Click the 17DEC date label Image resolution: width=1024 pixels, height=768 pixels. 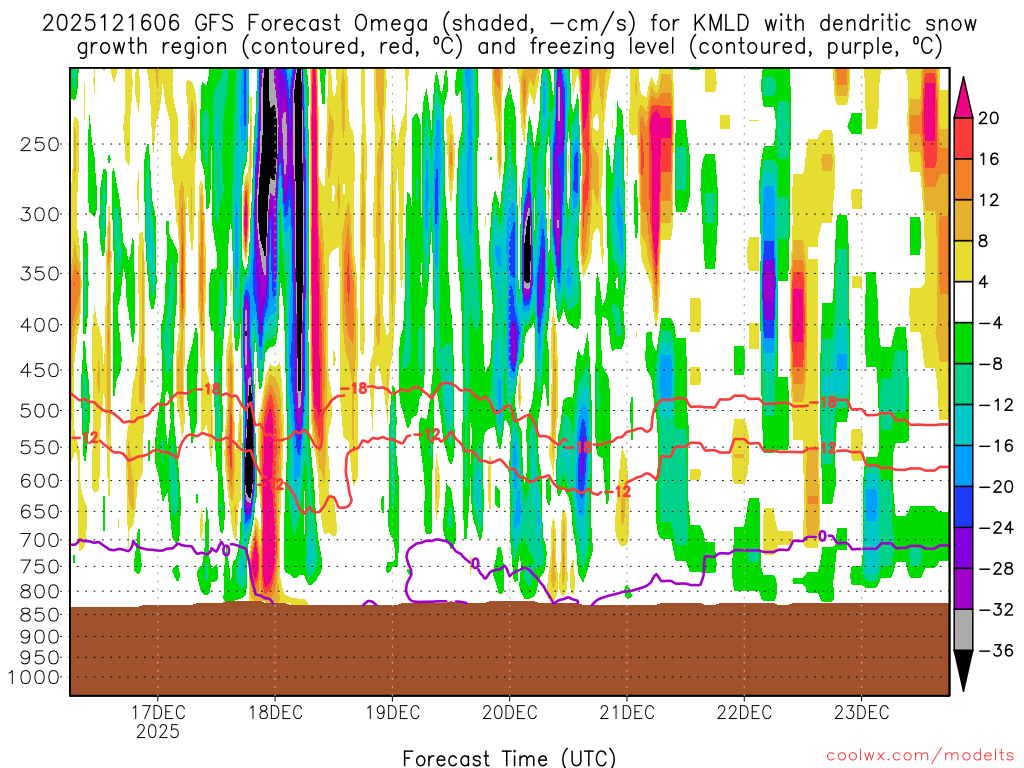pyautogui.click(x=158, y=712)
